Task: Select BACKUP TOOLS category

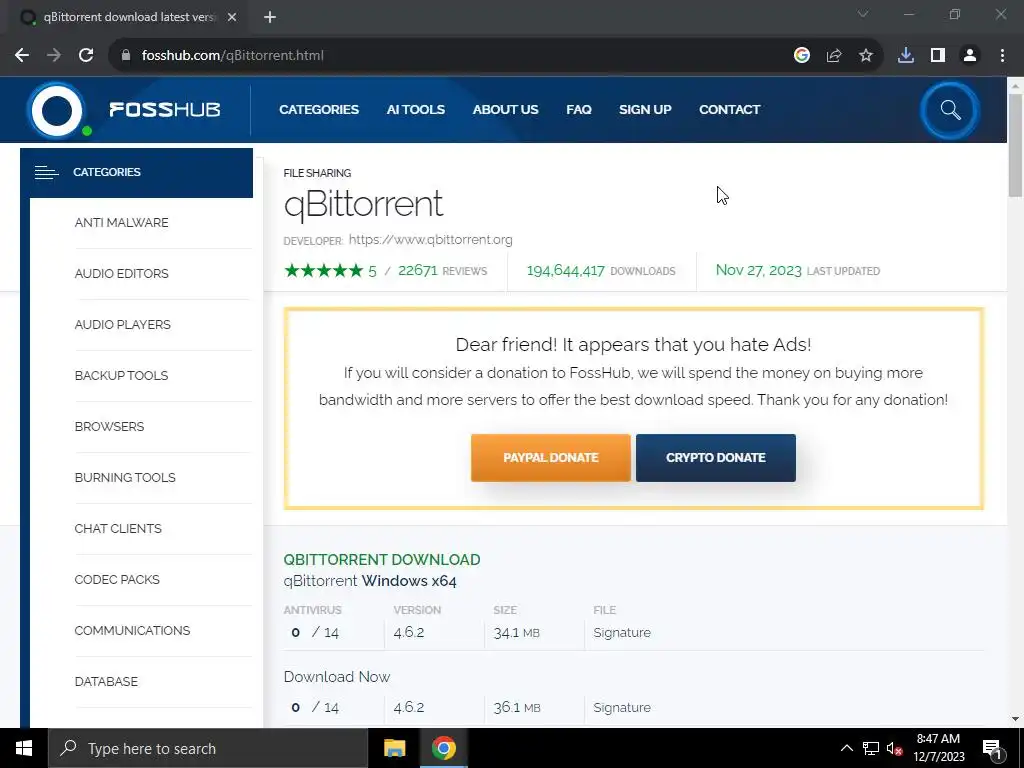Action: pyautogui.click(x=121, y=376)
